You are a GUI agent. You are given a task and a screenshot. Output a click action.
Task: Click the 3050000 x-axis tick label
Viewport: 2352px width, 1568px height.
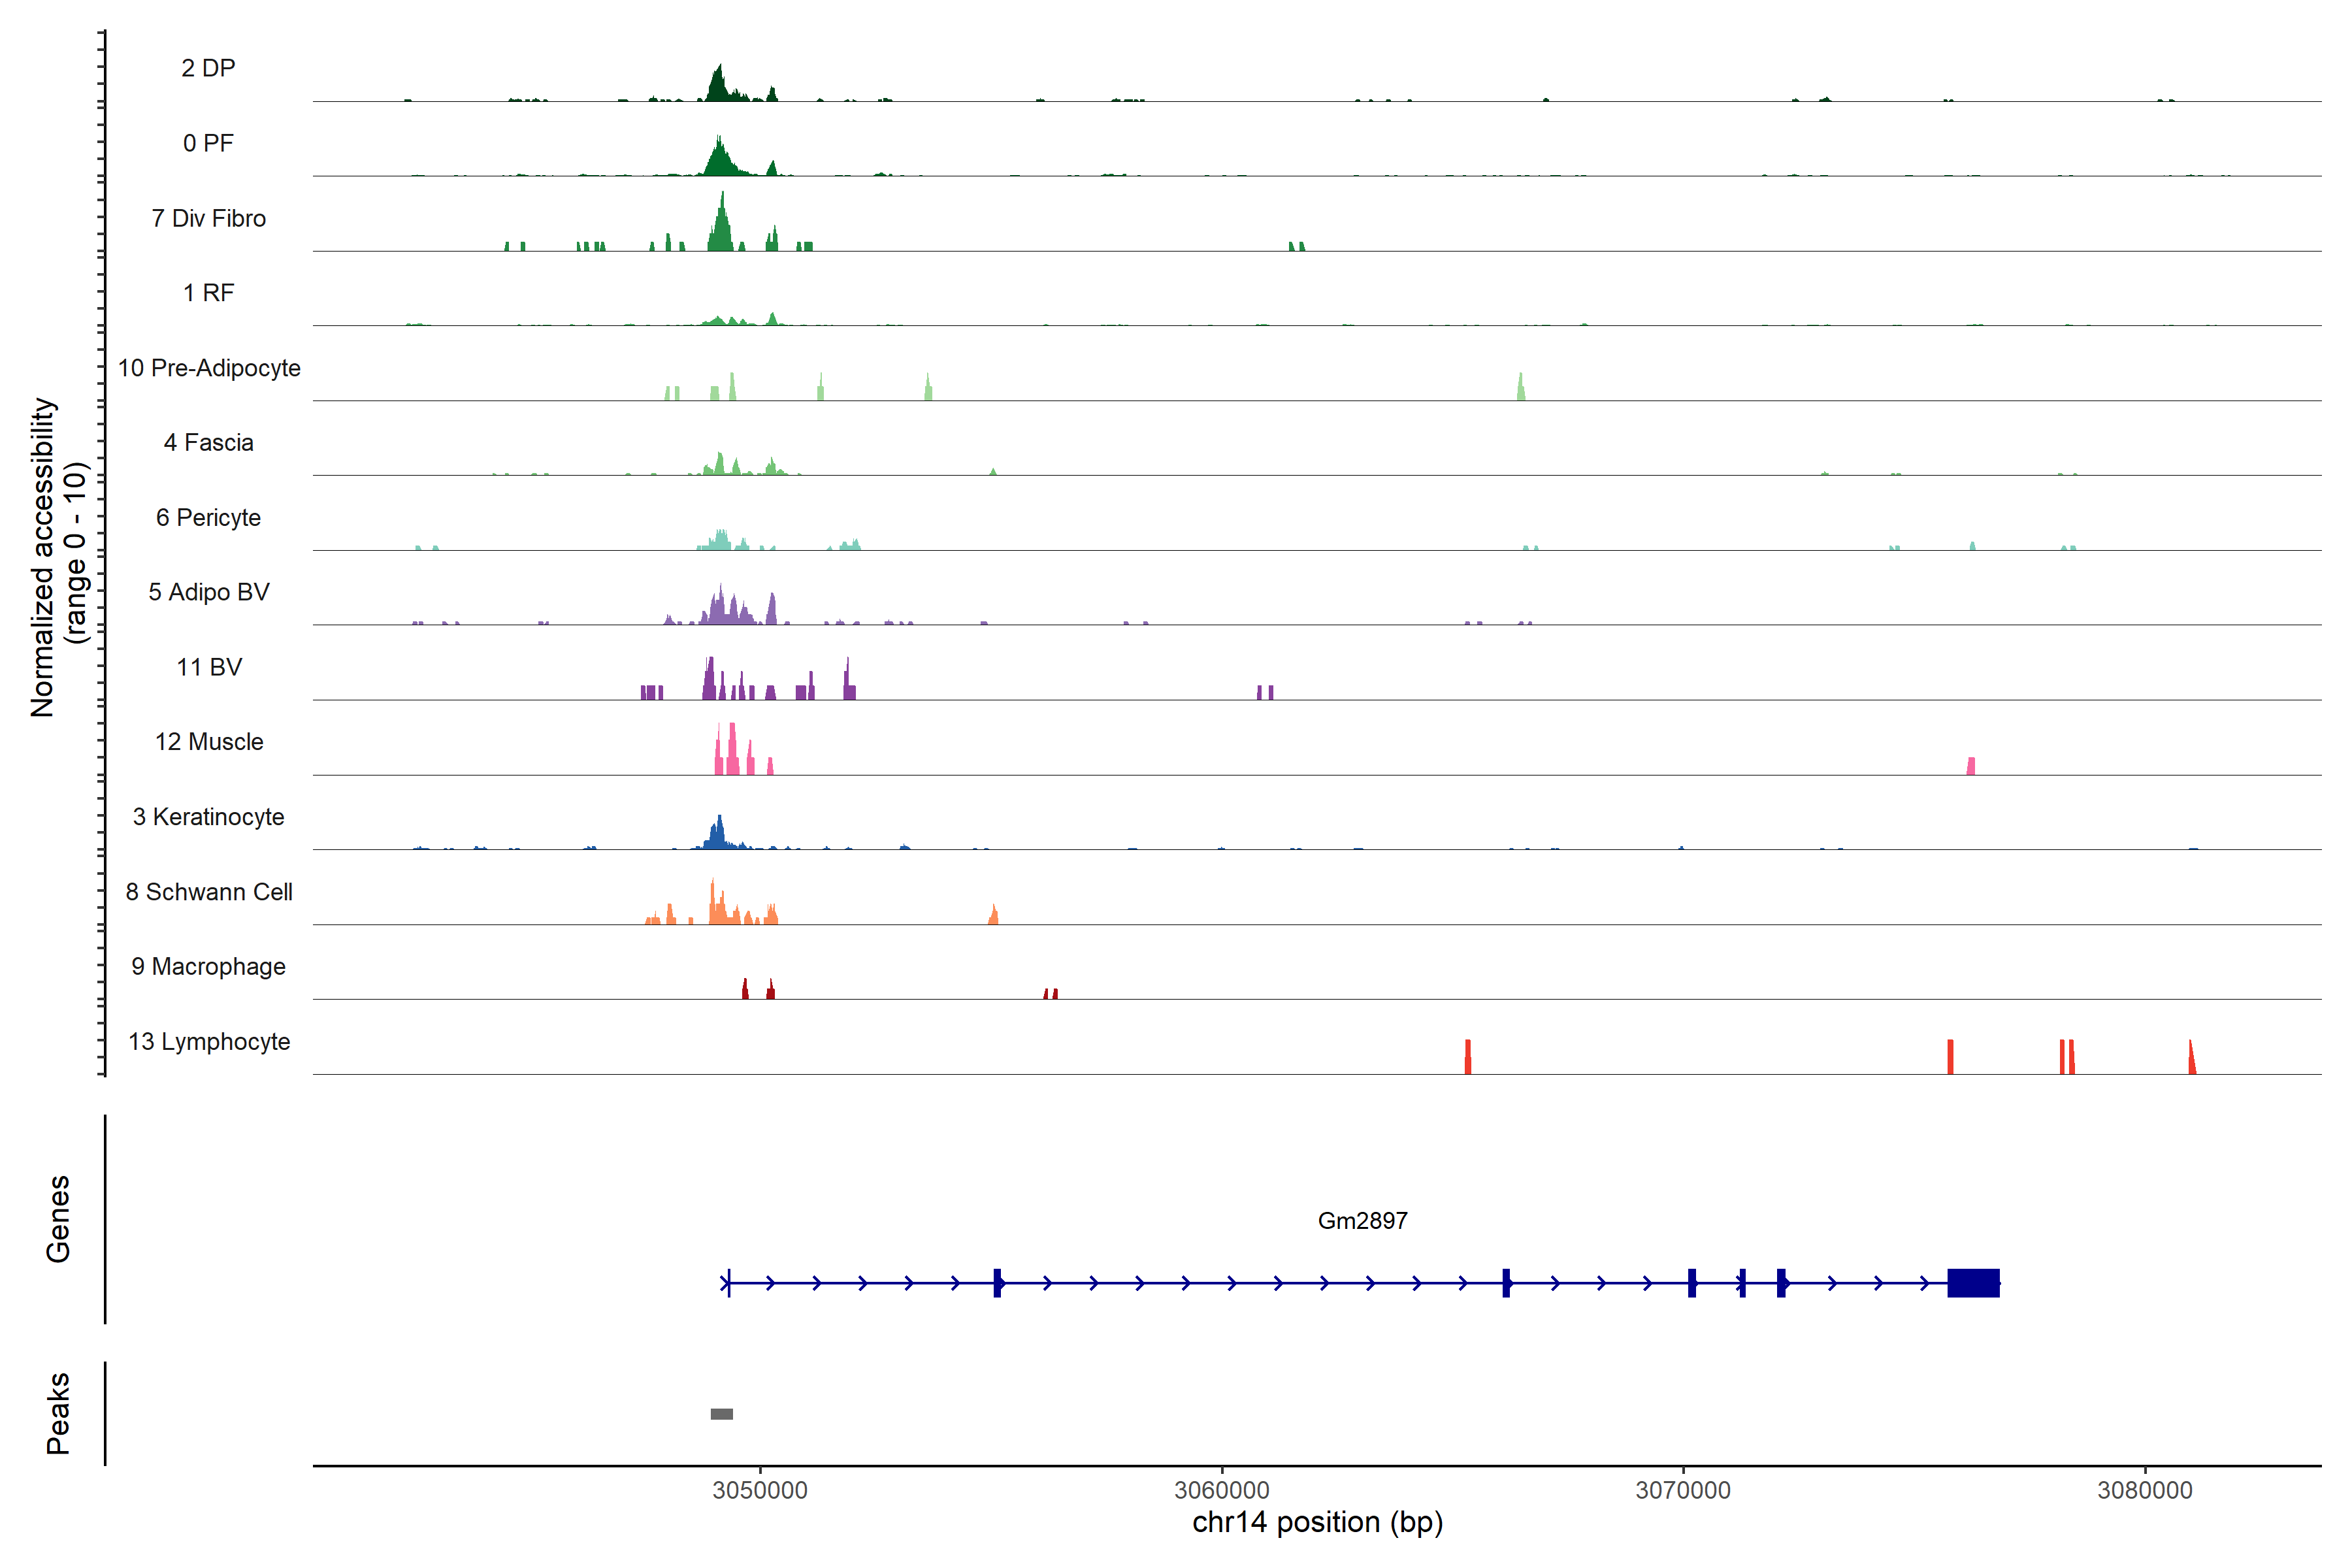pyautogui.click(x=759, y=1490)
